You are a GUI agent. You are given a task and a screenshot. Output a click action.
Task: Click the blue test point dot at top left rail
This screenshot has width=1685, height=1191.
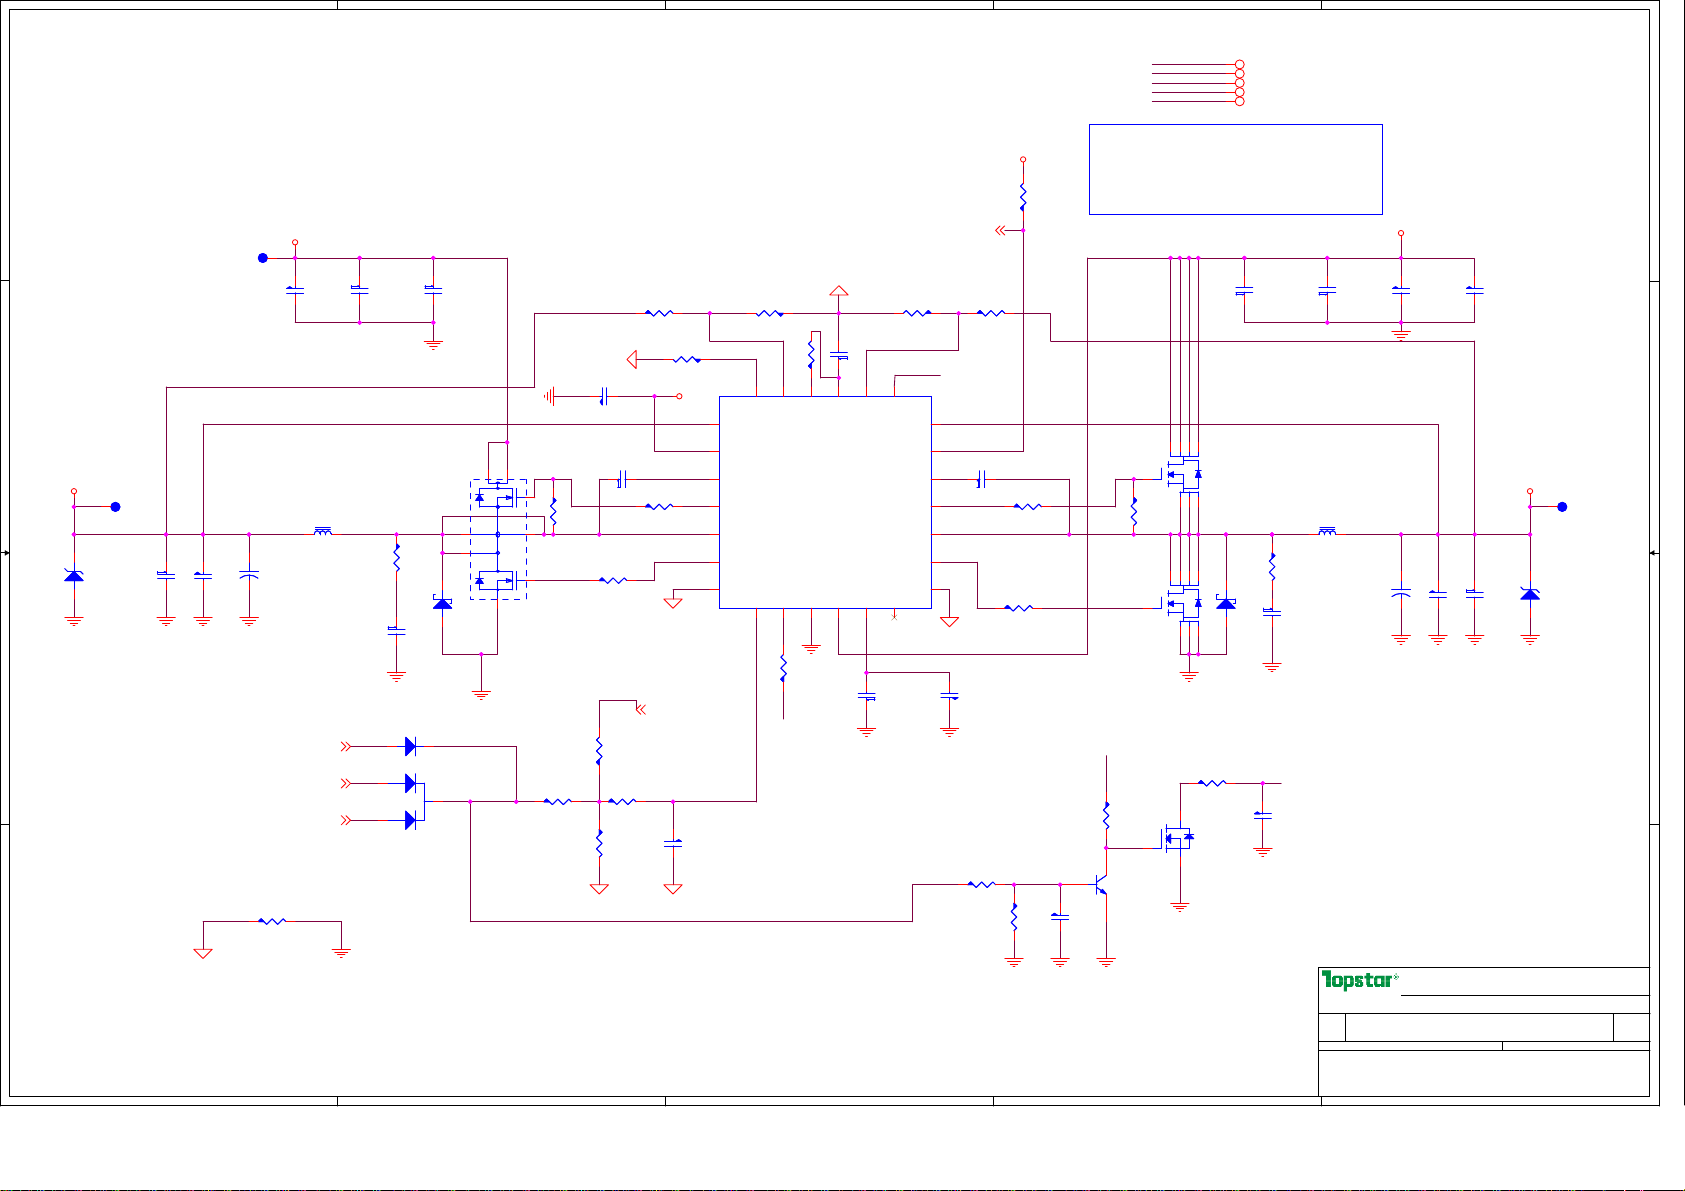pyautogui.click(x=263, y=258)
